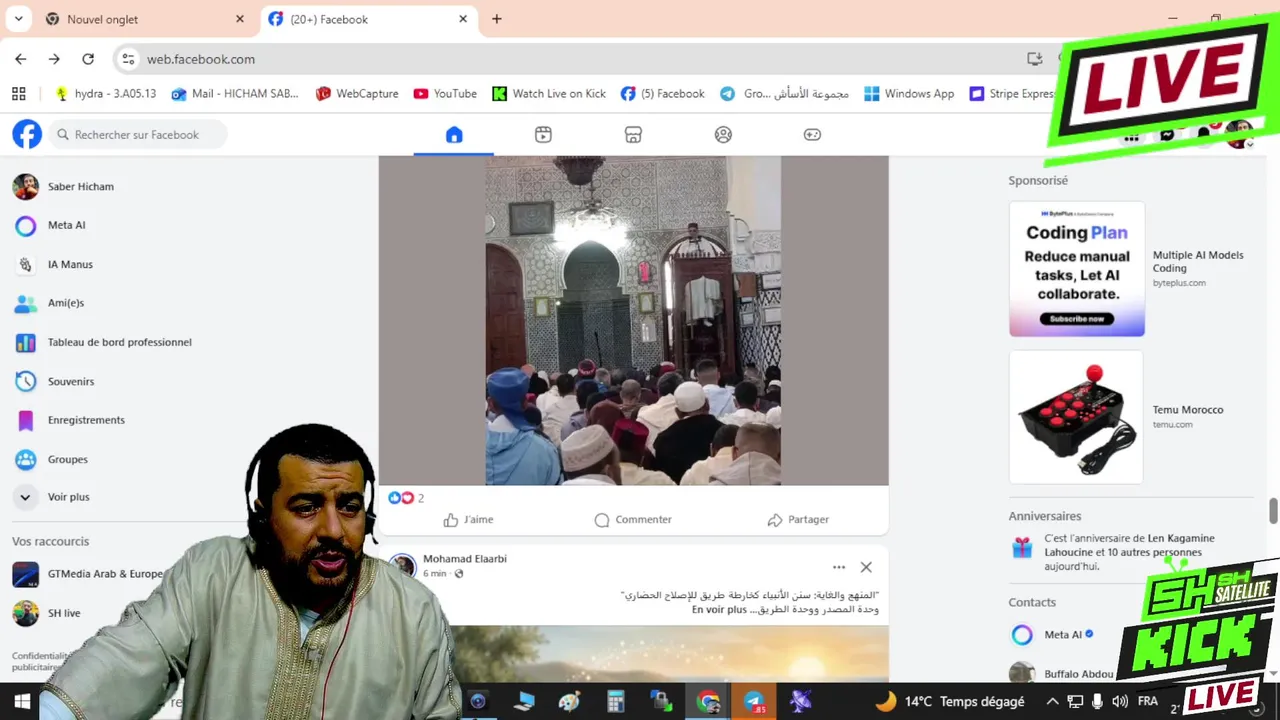View reactions count on mosque post
This screenshot has height=720, width=1280.
point(406,498)
